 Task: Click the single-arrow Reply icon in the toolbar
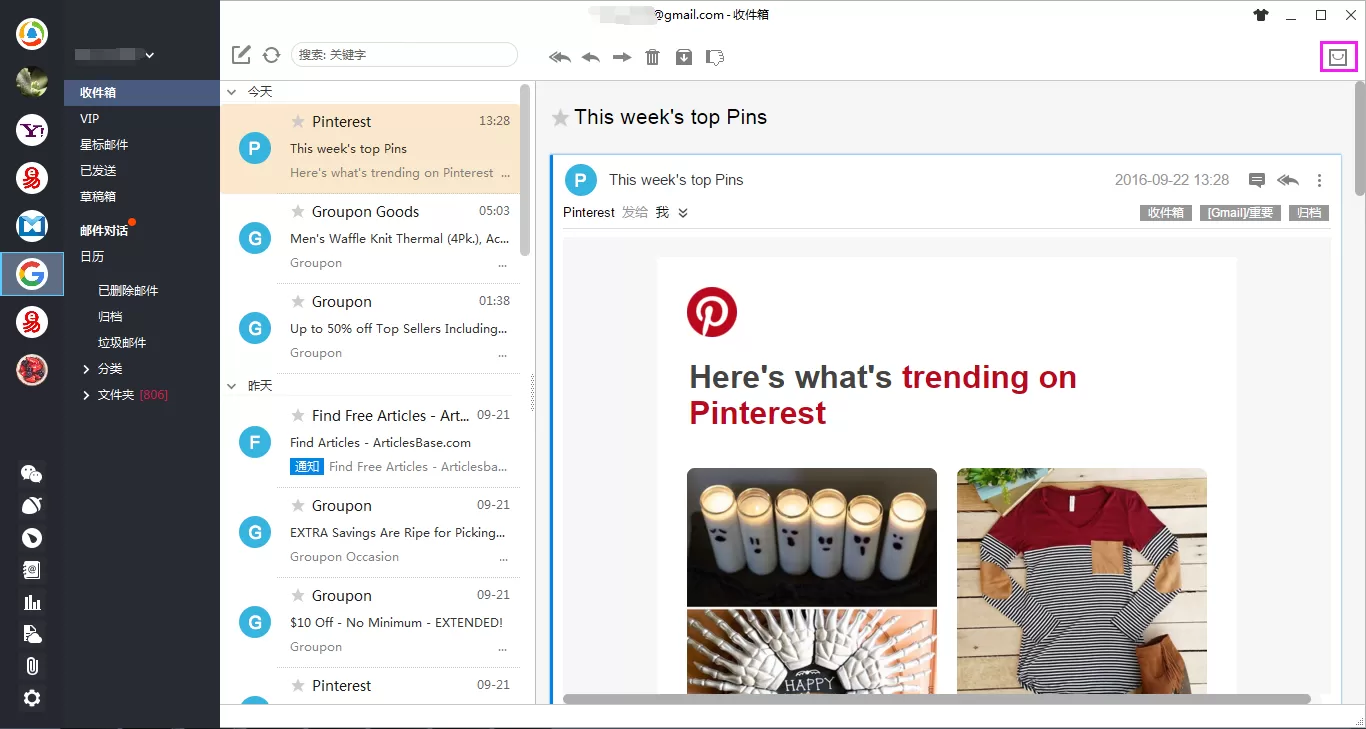(x=591, y=57)
